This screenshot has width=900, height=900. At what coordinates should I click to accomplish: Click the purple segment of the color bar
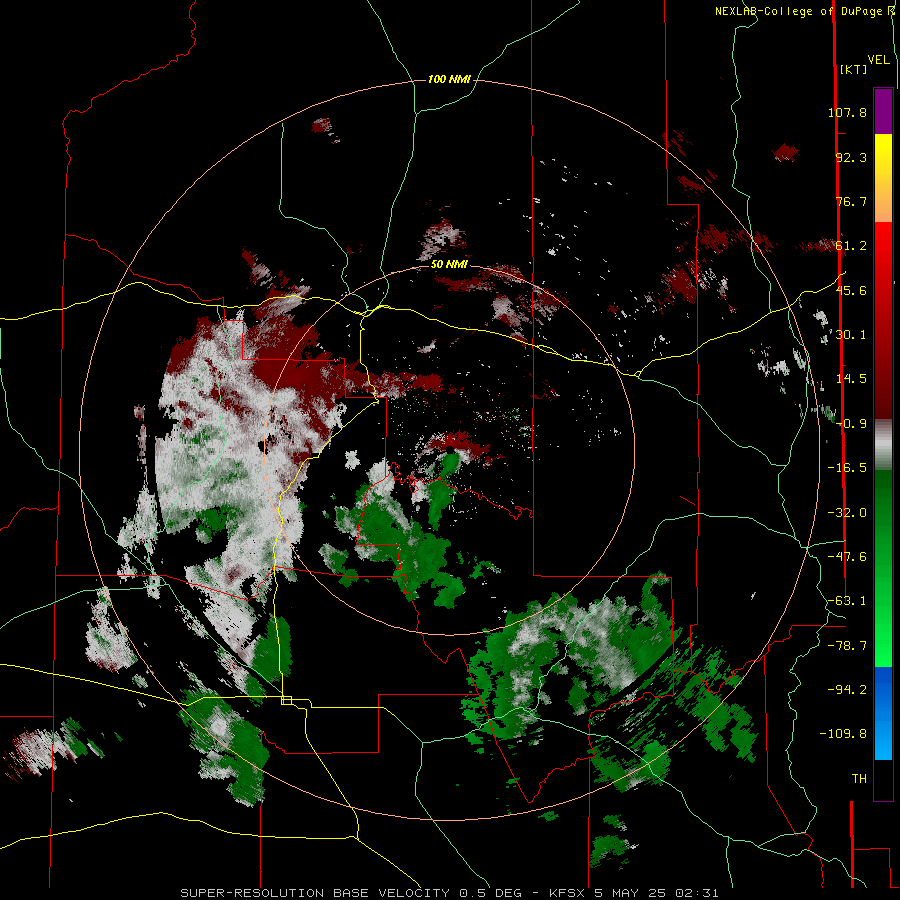883,111
